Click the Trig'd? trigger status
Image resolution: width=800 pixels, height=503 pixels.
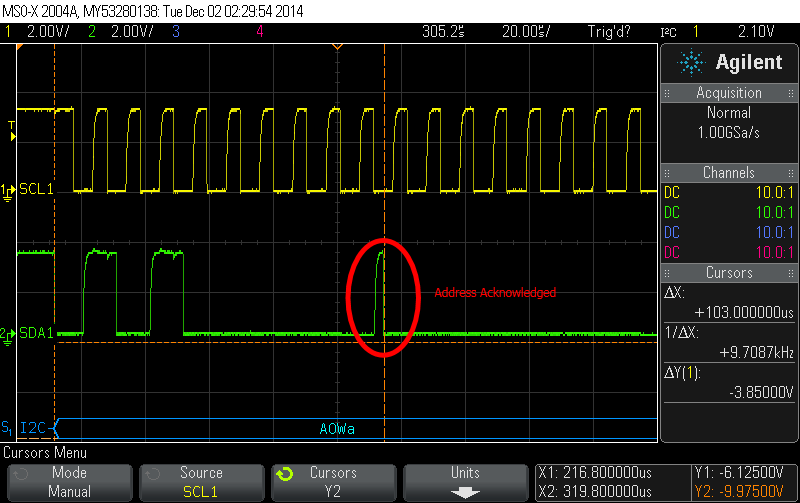[x=609, y=32]
